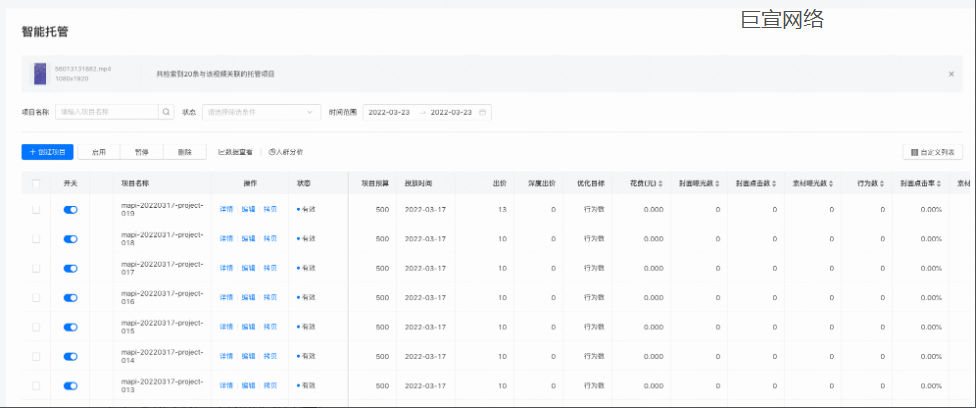Sort by the 素材曝光数 column sort arrows
The width and height of the screenshot is (976, 408).
coord(832,184)
